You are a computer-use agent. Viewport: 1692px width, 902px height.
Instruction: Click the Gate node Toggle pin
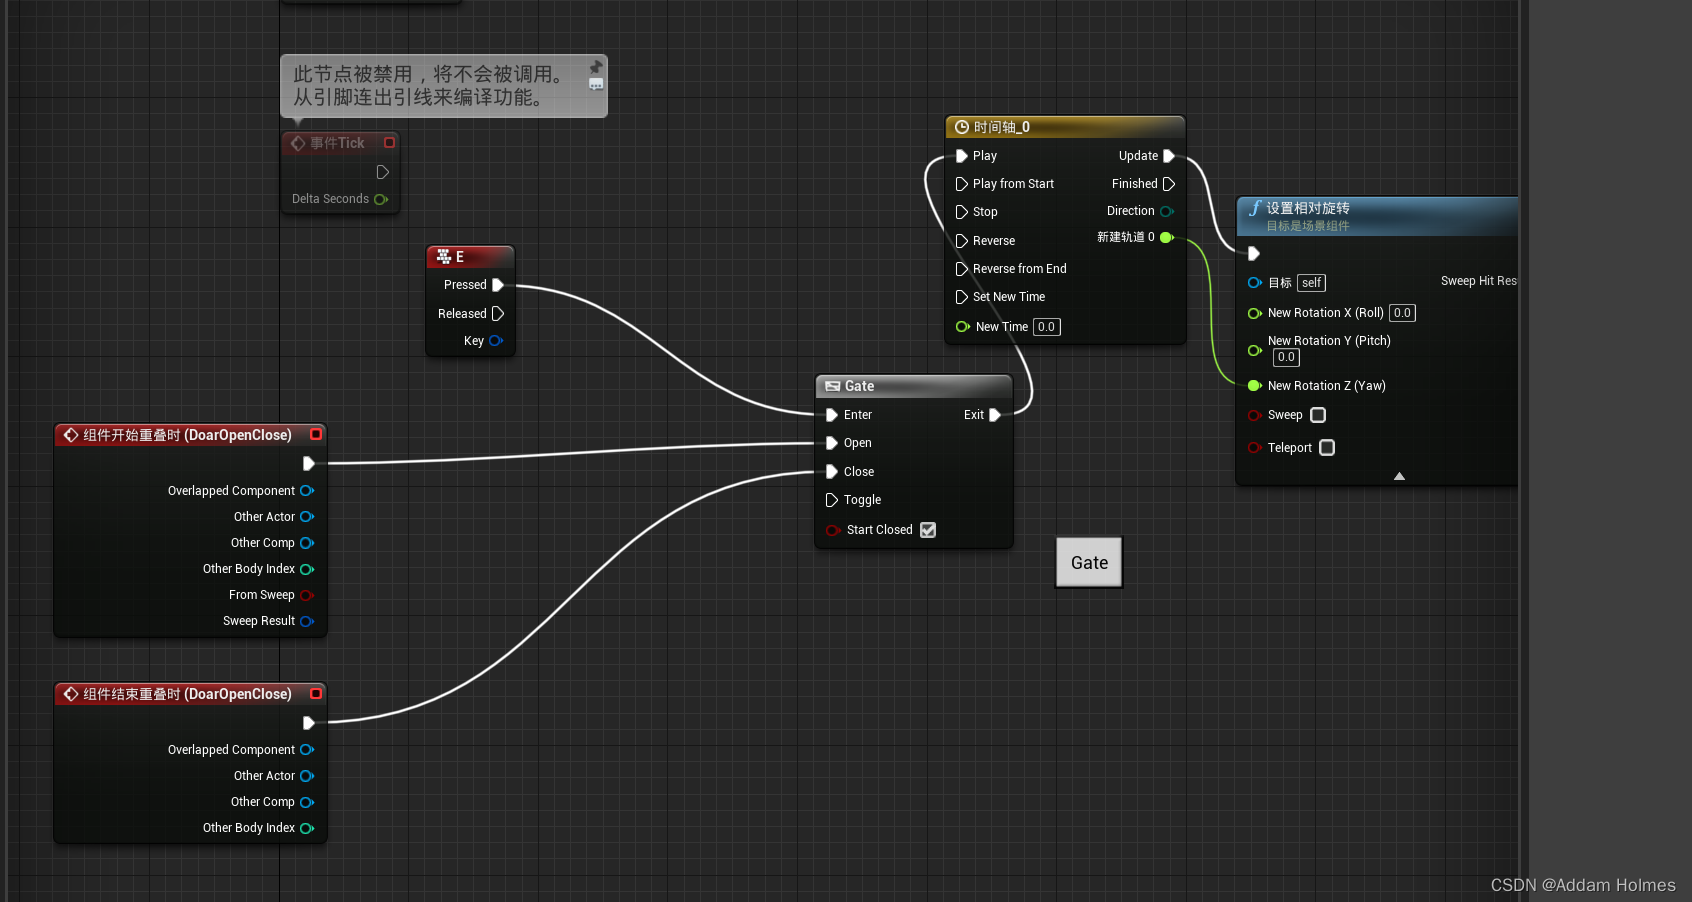pyautogui.click(x=831, y=500)
